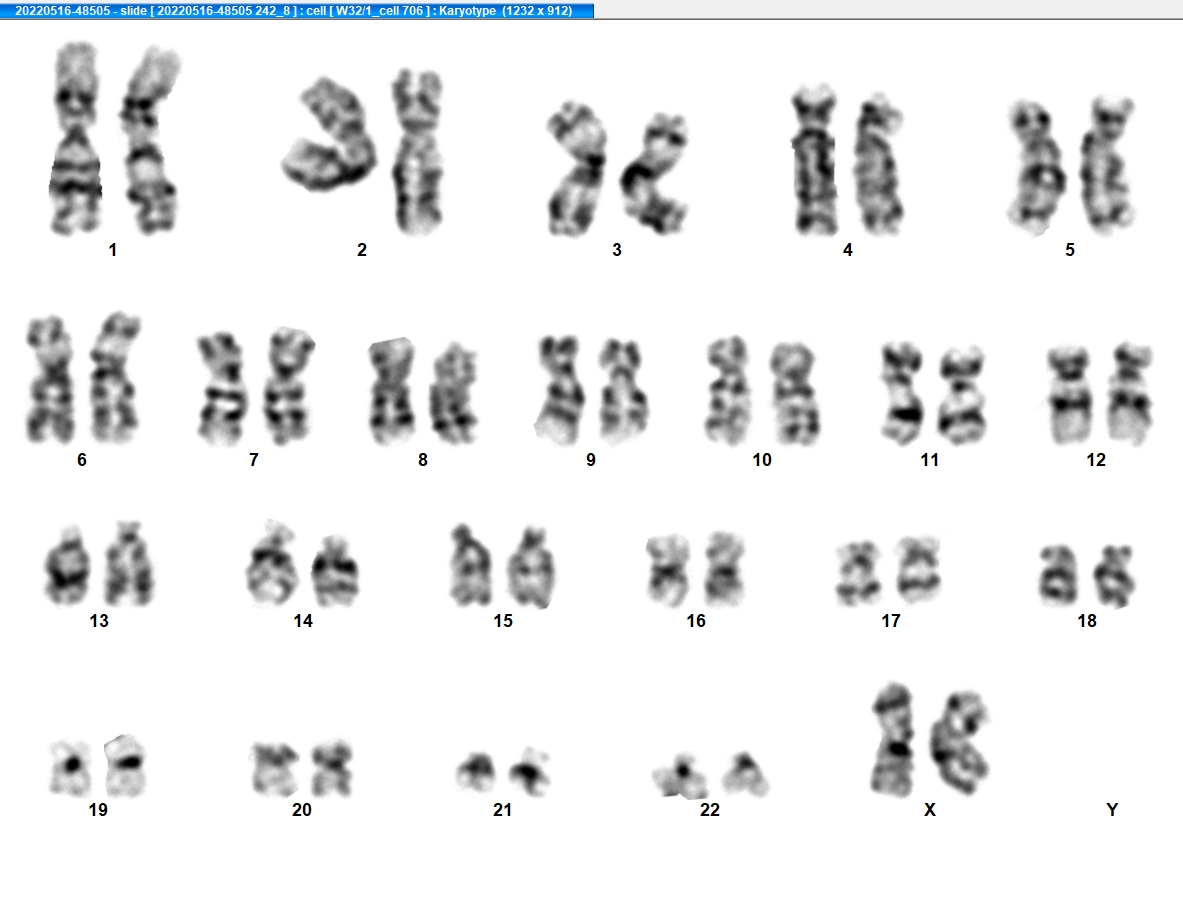Select the left chromosome of pair 6
This screenshot has height=907, width=1183.
[51, 380]
